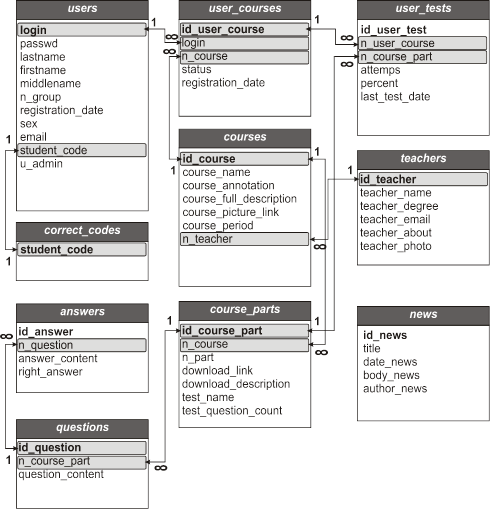
Task: Click id_course primary key in courses
Action: (244, 159)
